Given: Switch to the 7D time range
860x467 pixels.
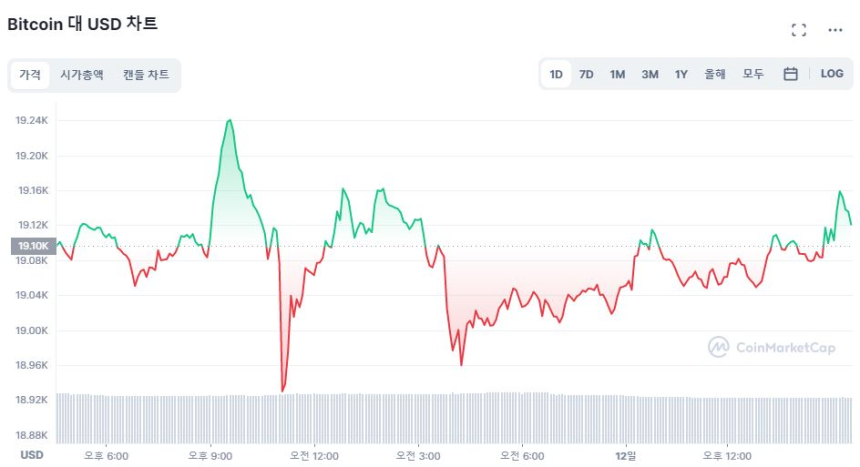Looking at the screenshot, I should click(586, 74).
